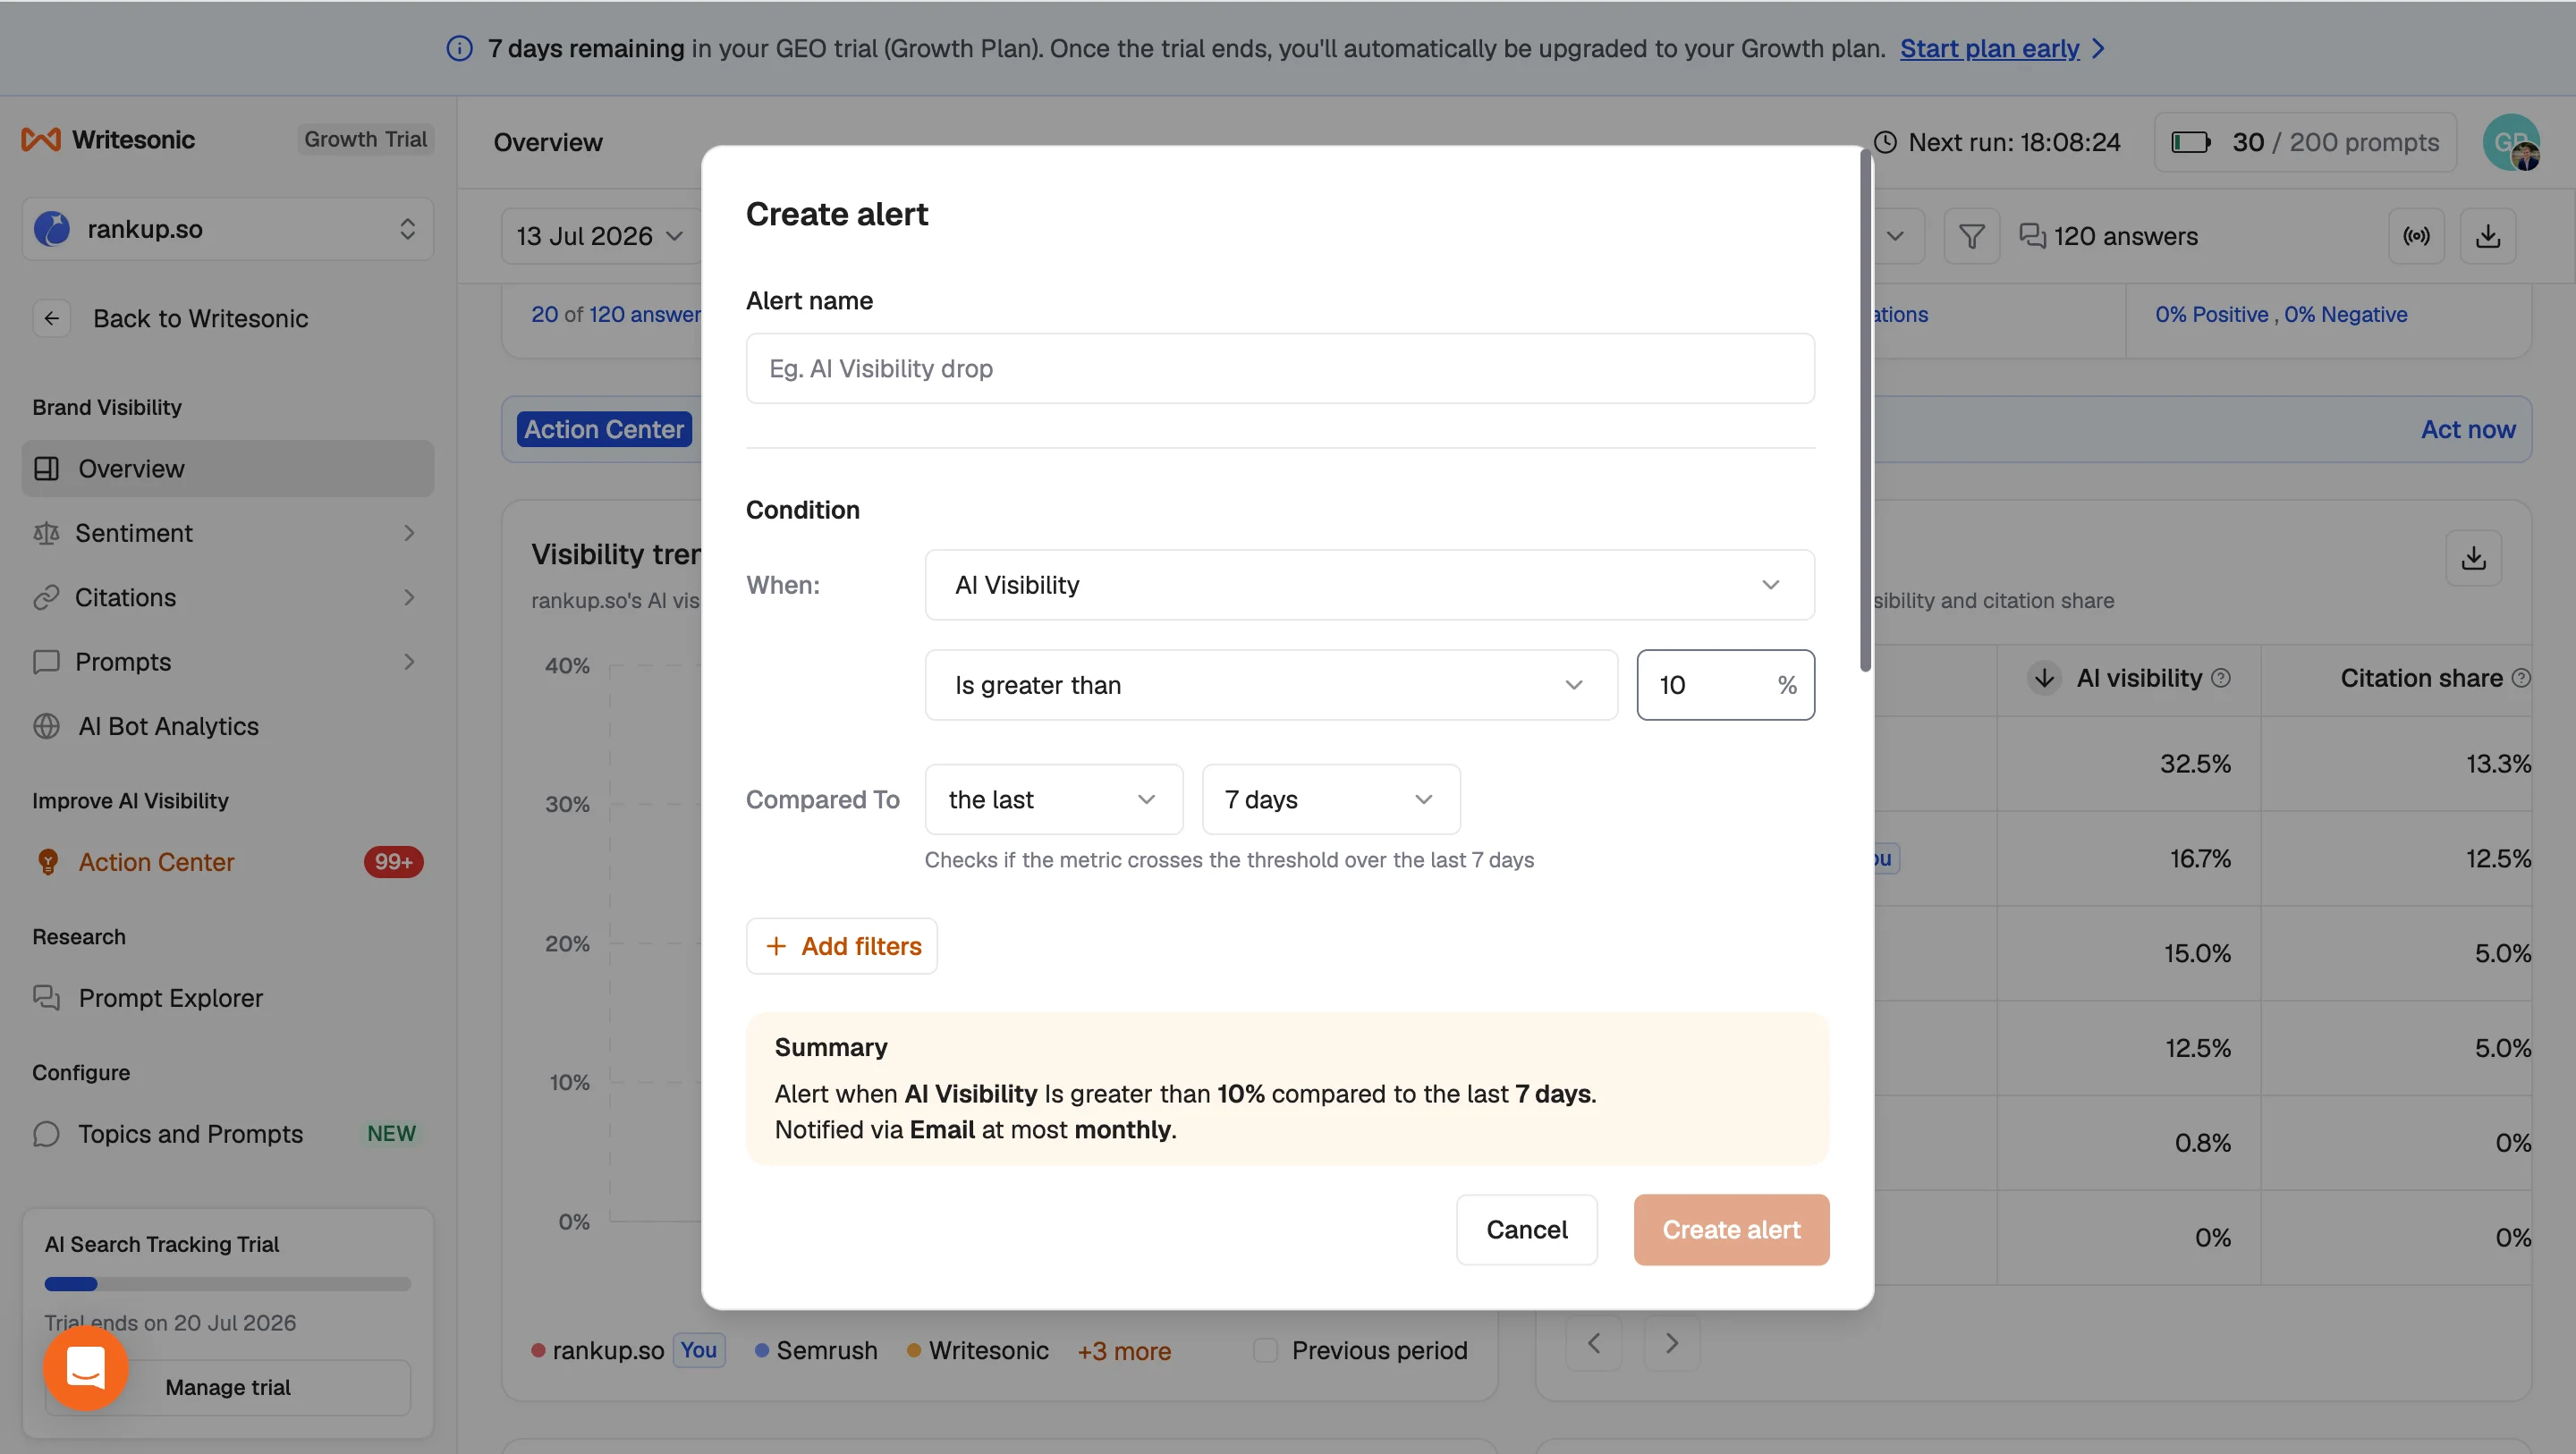Click Back to Writesonic
2576x1454 pixels.
coord(200,318)
